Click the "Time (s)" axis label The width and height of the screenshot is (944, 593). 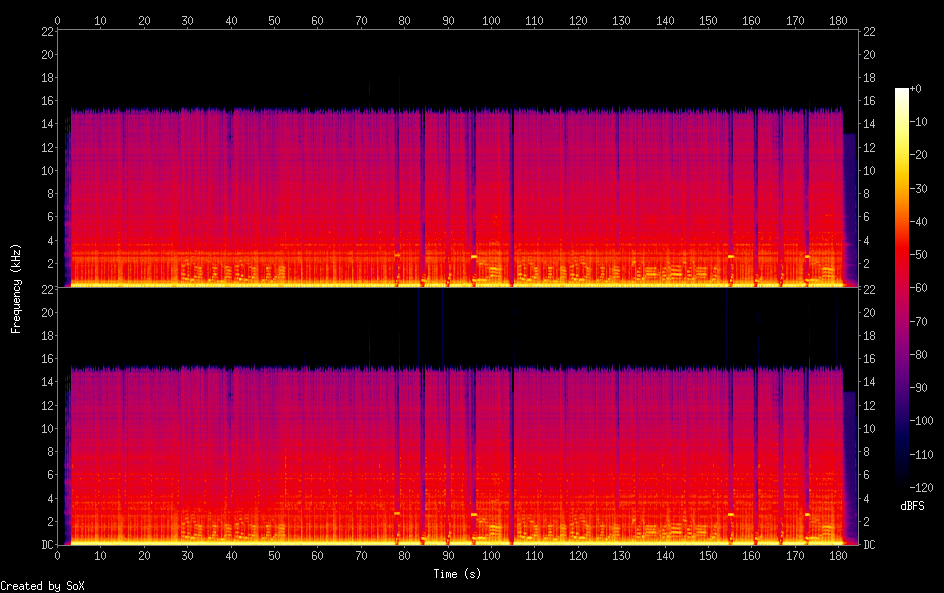[x=458, y=574]
